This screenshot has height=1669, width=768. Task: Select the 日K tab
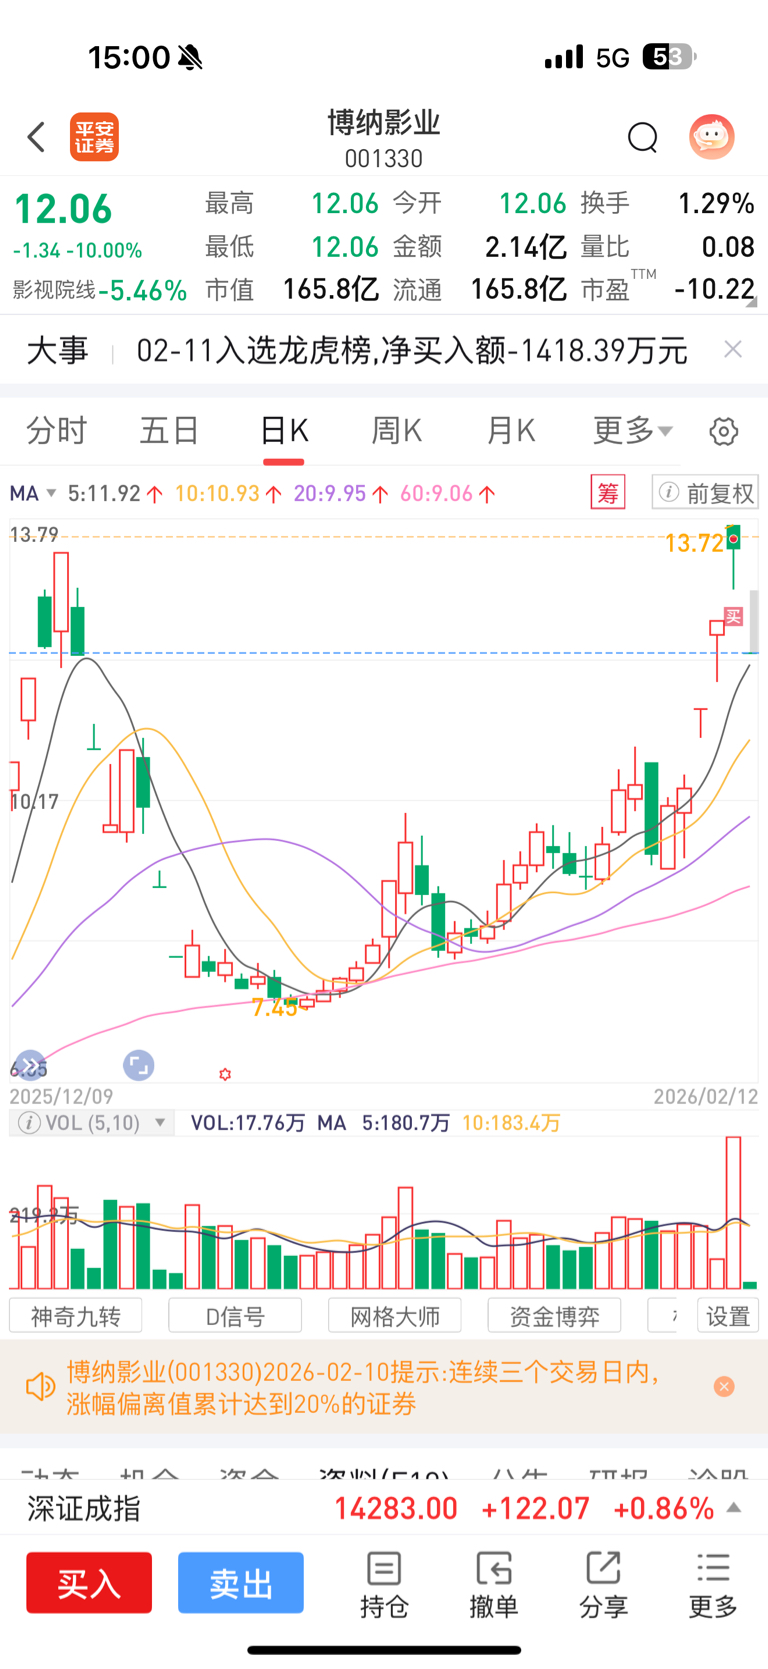tap(284, 431)
